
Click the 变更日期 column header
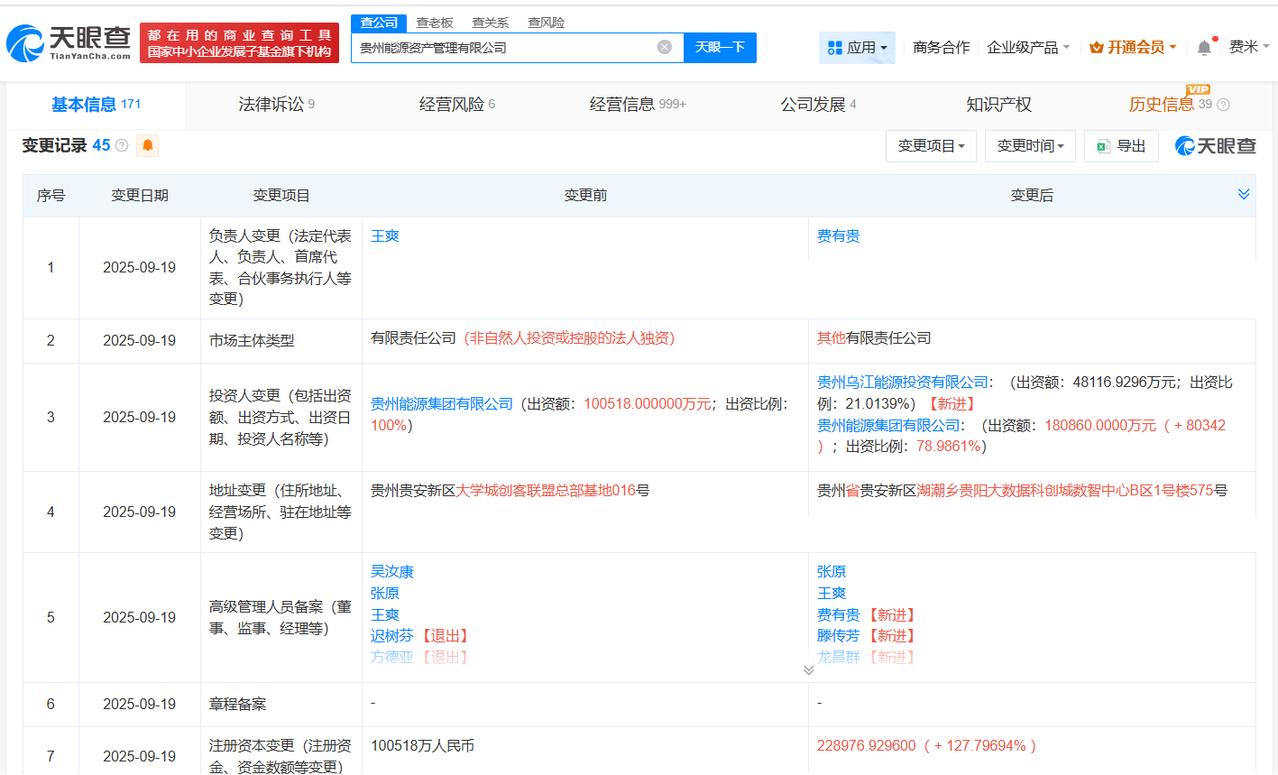pyautogui.click(x=139, y=196)
